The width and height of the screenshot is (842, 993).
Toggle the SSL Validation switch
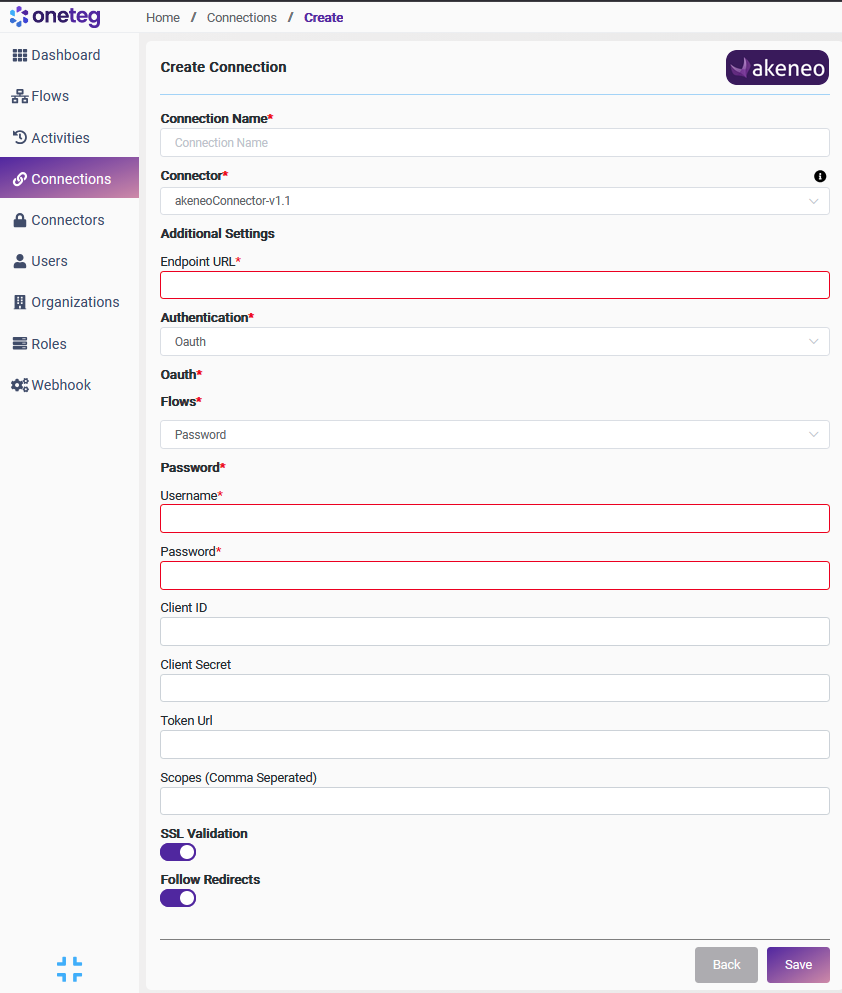178,852
